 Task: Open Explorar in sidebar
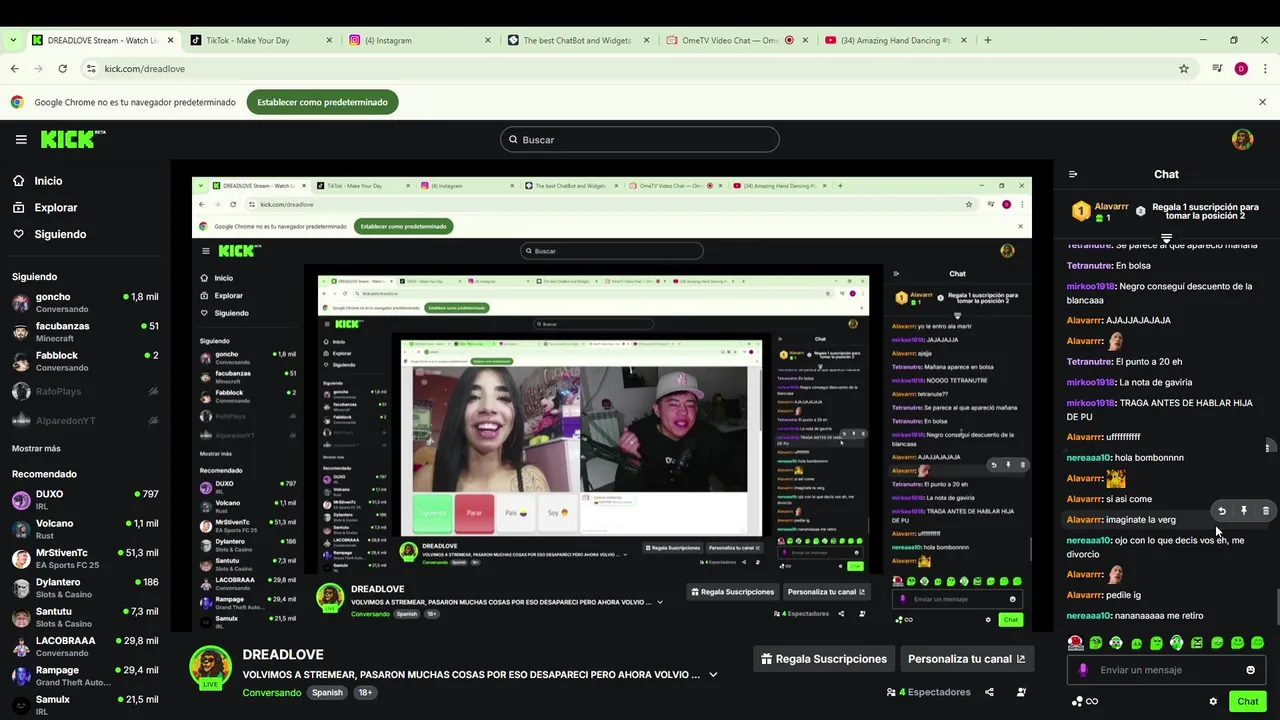pyautogui.click(x=55, y=208)
